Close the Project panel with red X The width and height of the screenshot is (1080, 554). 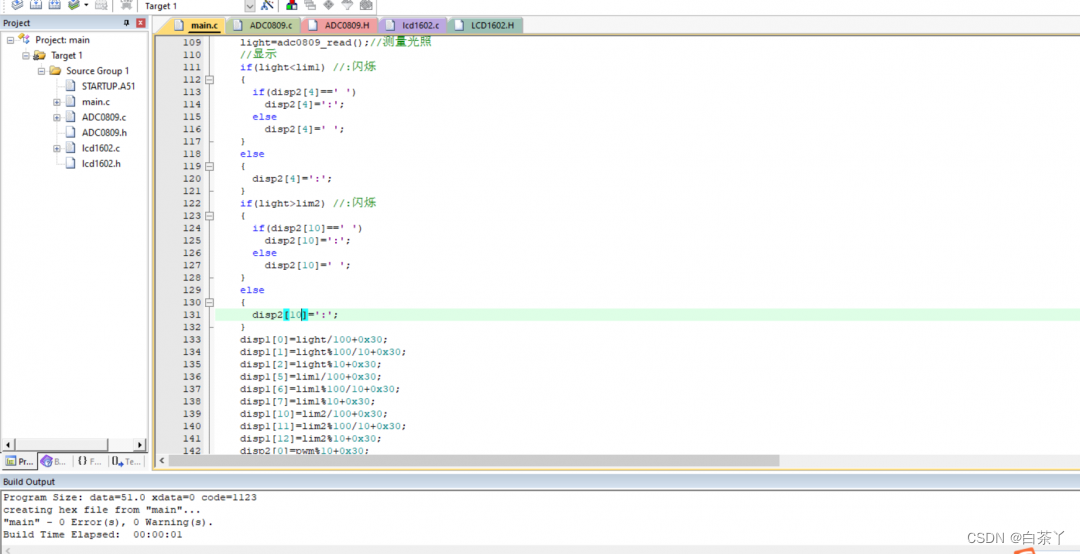click(141, 23)
